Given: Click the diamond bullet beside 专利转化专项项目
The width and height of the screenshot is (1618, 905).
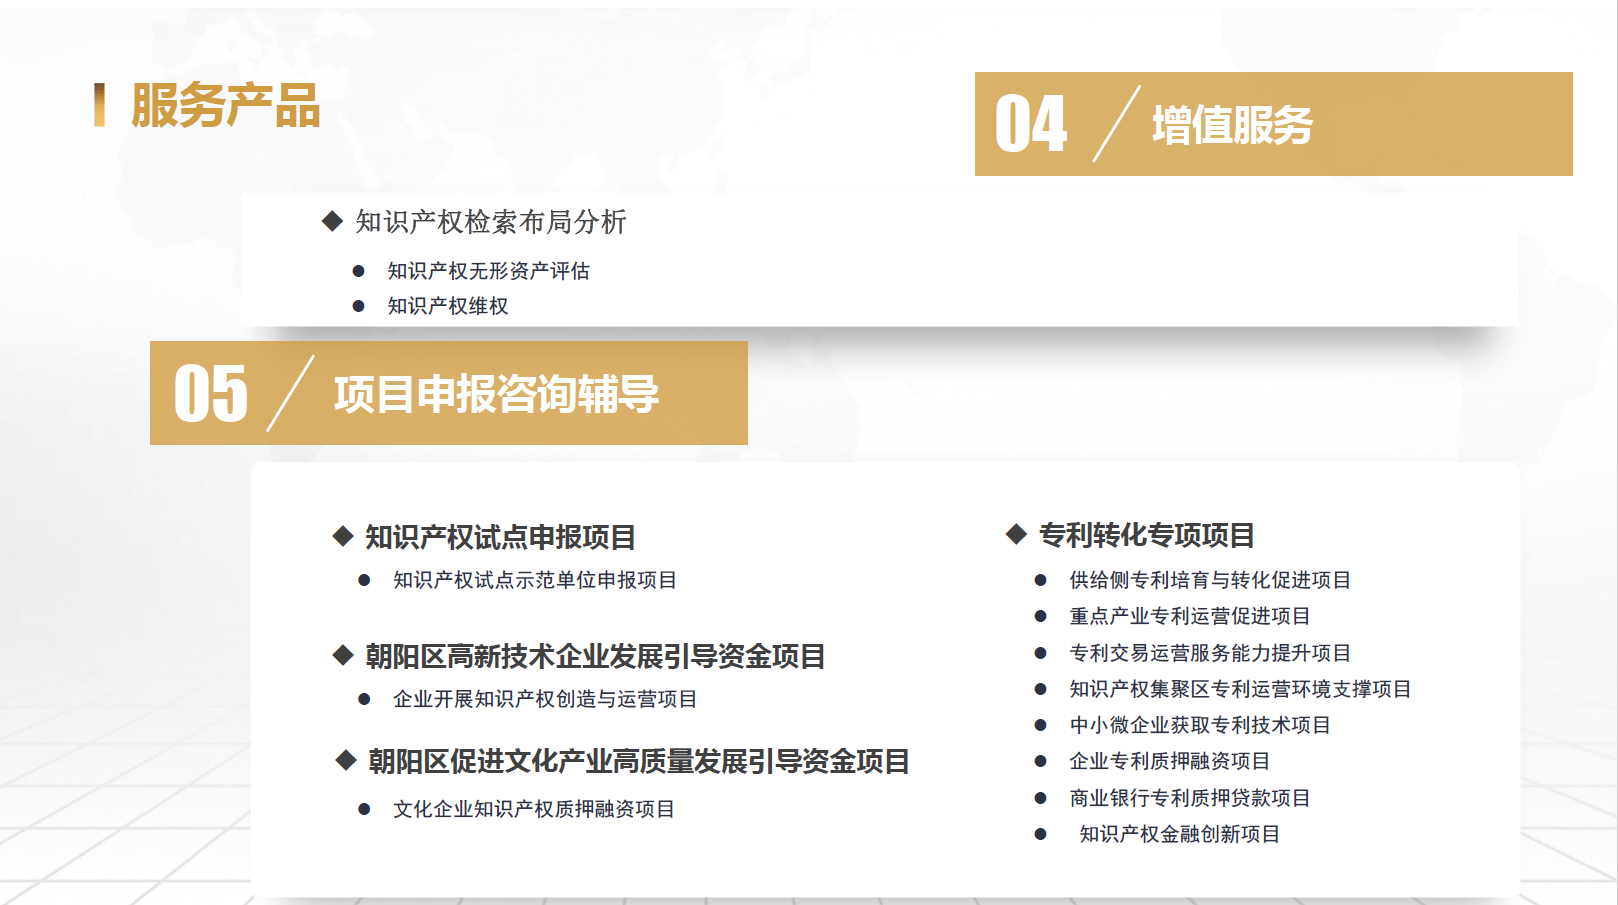Looking at the screenshot, I should tap(1016, 534).
